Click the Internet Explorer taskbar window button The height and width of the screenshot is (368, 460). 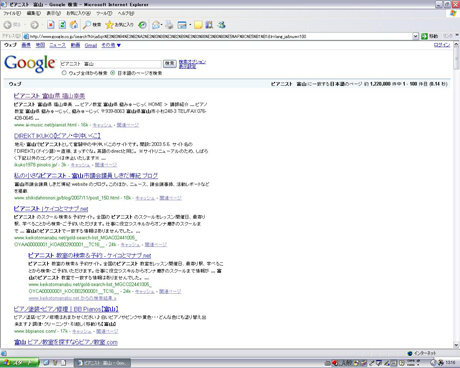(102, 363)
